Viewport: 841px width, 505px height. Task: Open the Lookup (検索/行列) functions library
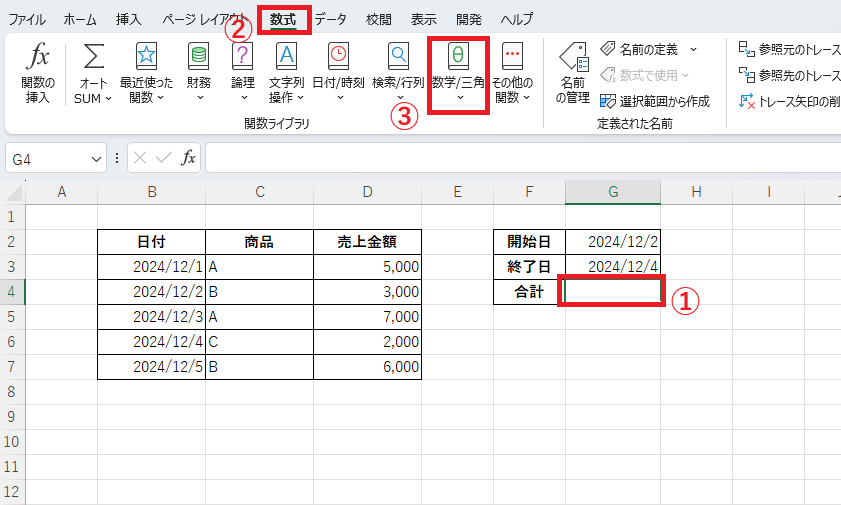coord(398,73)
